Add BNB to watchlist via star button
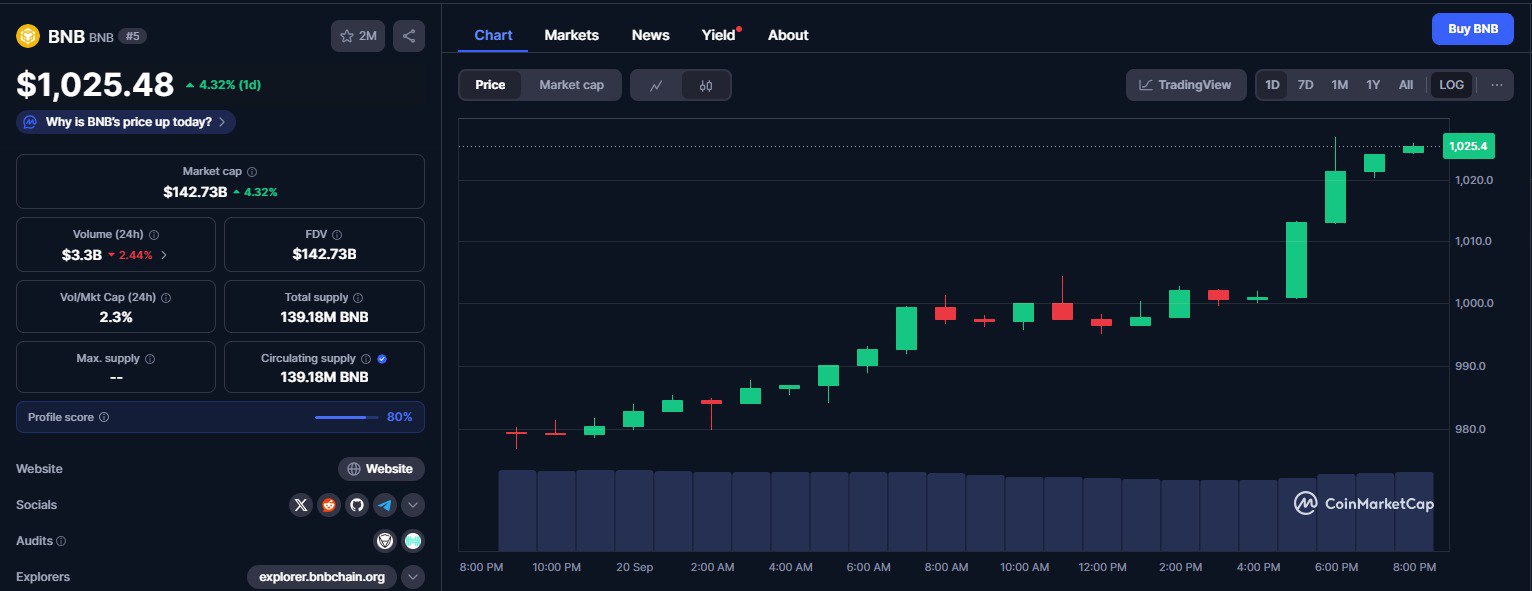The image size is (1532, 591). click(358, 36)
